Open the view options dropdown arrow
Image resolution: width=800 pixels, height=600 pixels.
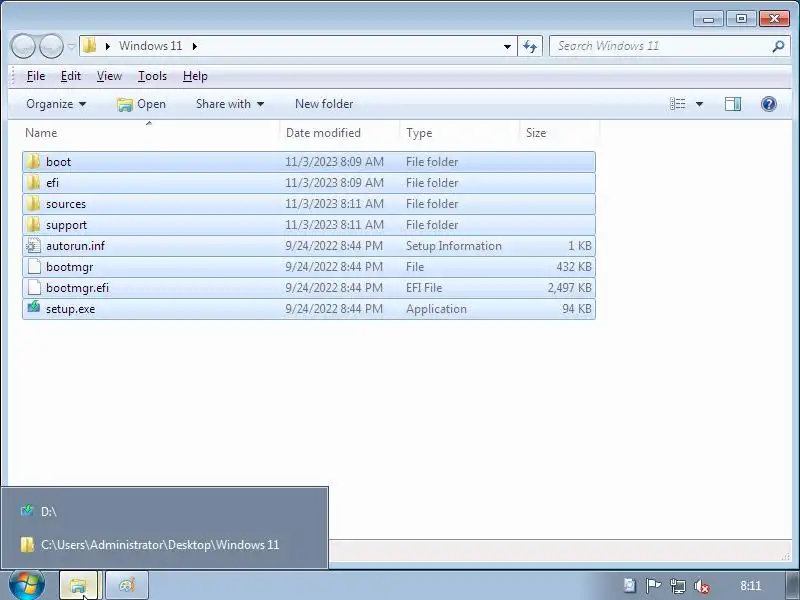(699, 104)
